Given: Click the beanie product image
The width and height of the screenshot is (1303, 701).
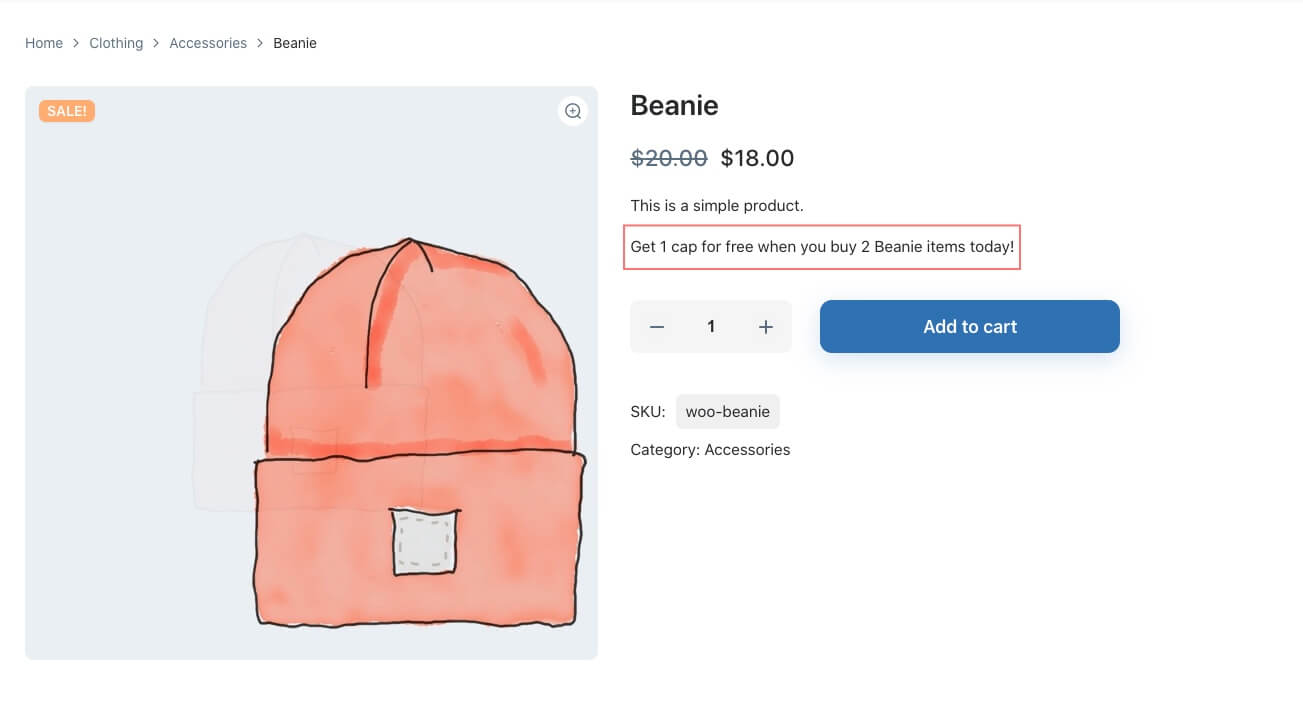Looking at the screenshot, I should (400, 430).
